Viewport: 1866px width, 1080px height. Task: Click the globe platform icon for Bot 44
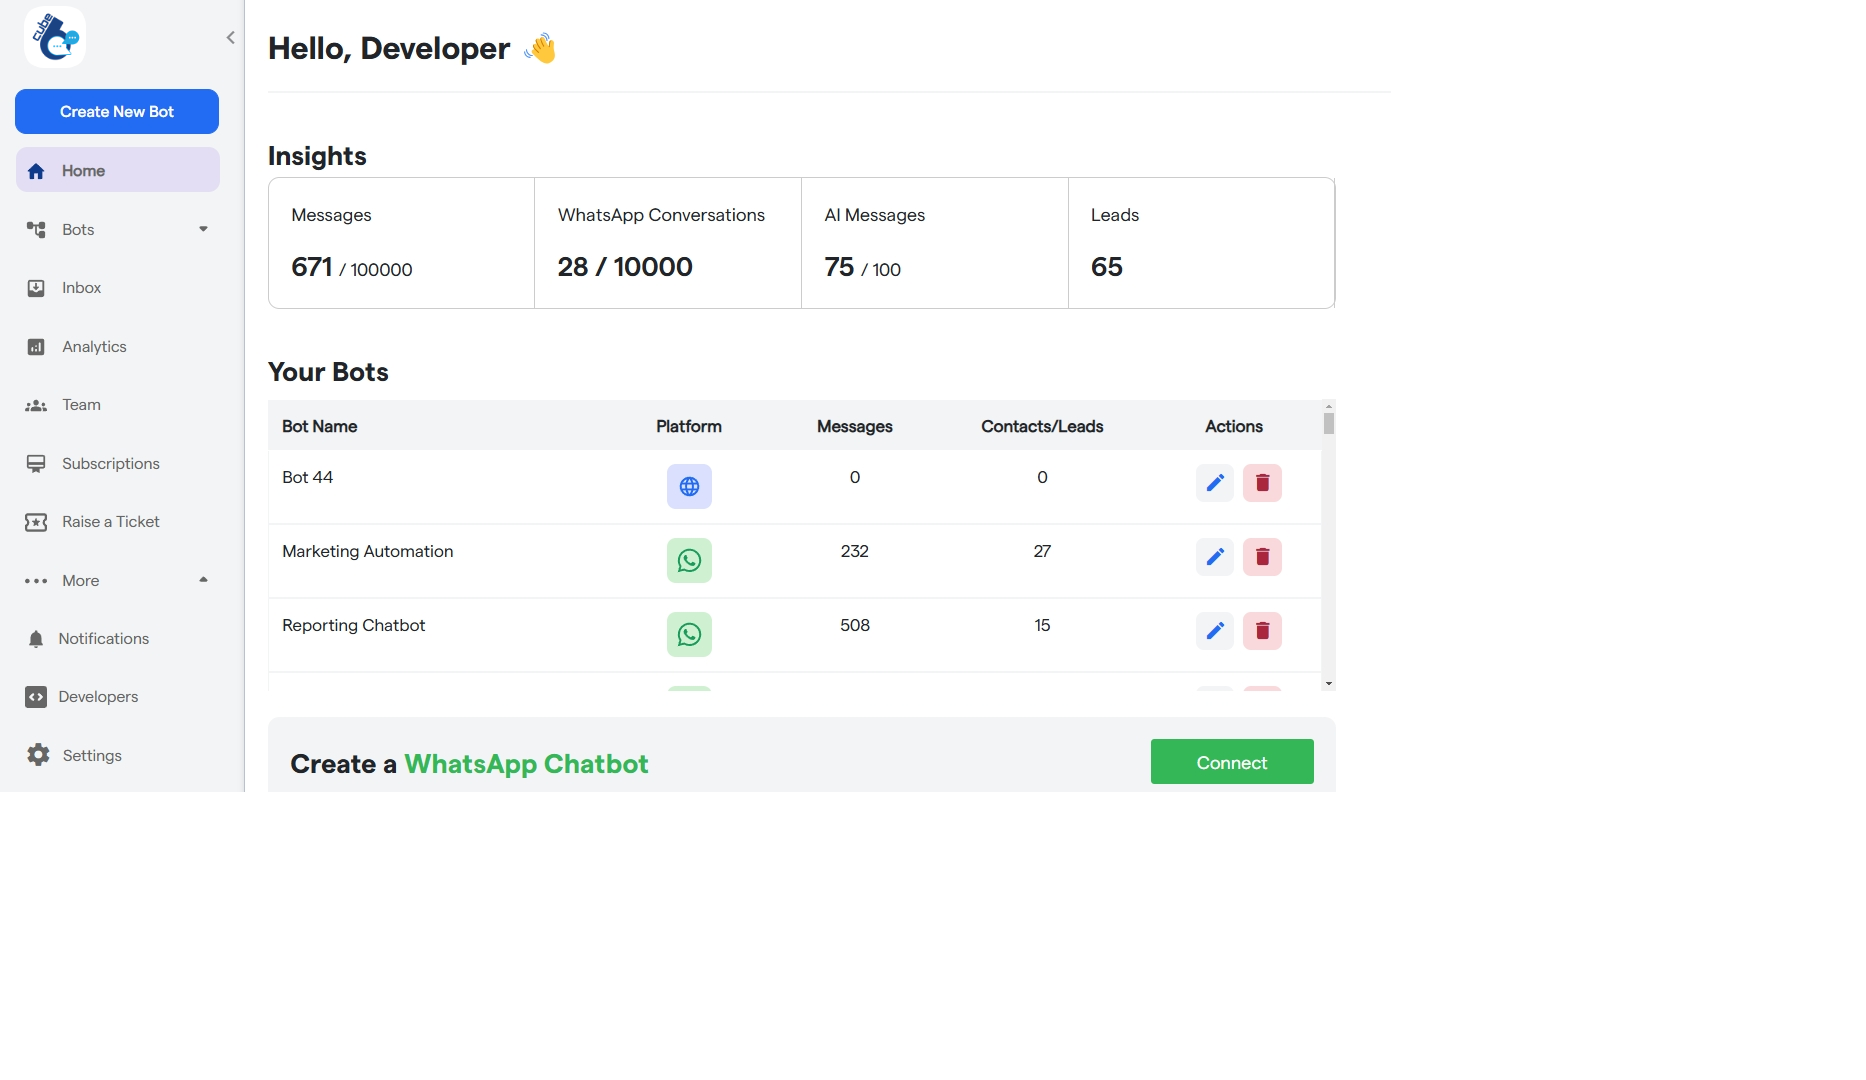pos(689,487)
